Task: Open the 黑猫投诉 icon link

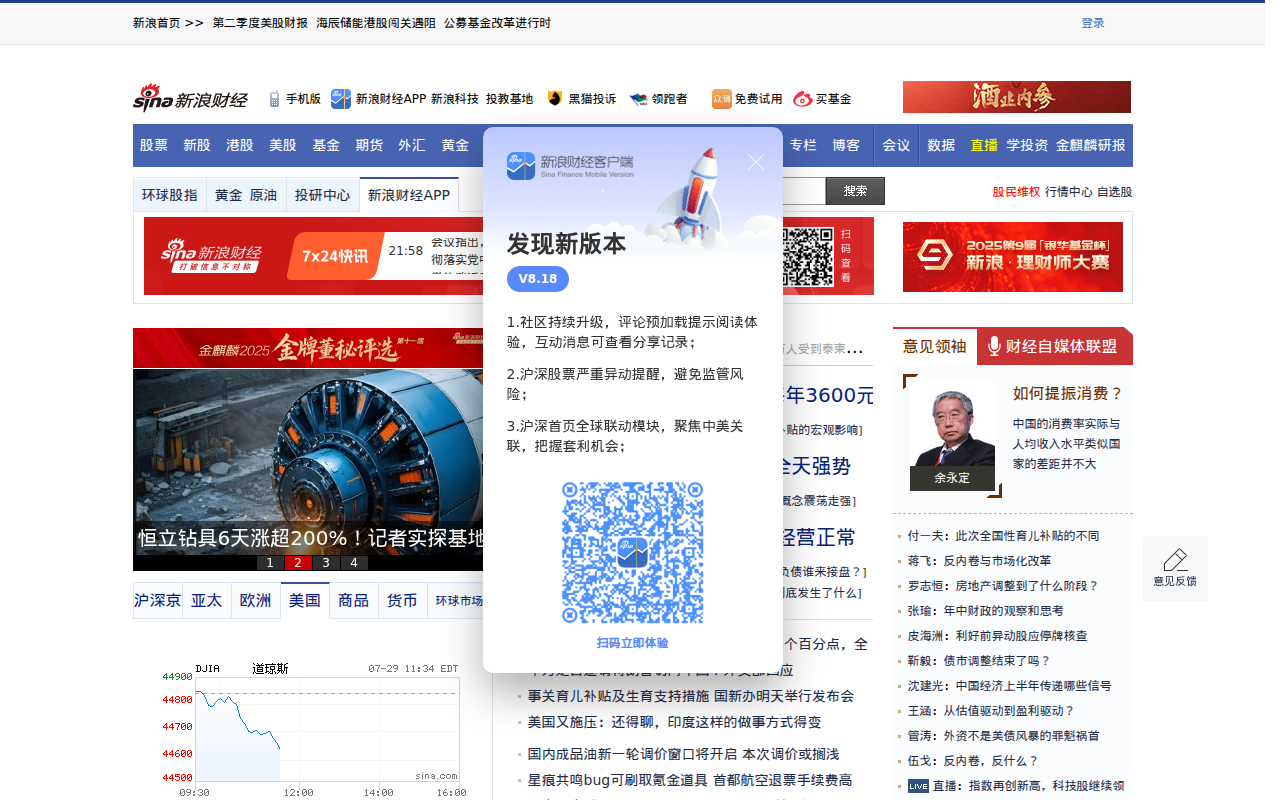Action: pyautogui.click(x=555, y=98)
